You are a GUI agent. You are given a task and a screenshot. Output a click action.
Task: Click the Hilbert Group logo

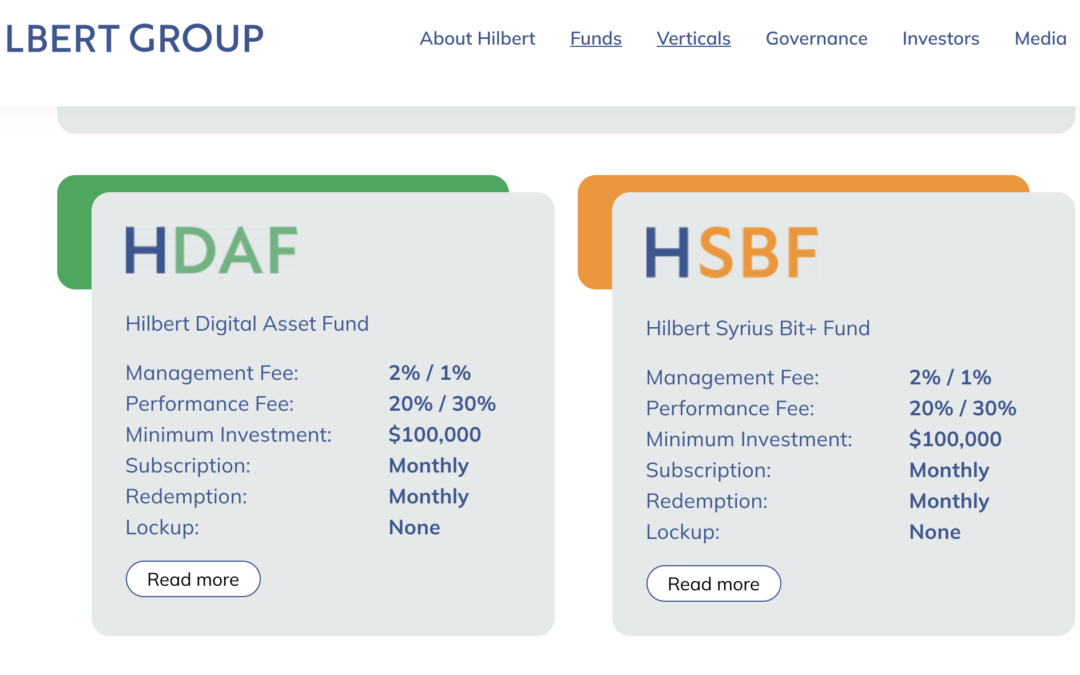[x=134, y=39]
